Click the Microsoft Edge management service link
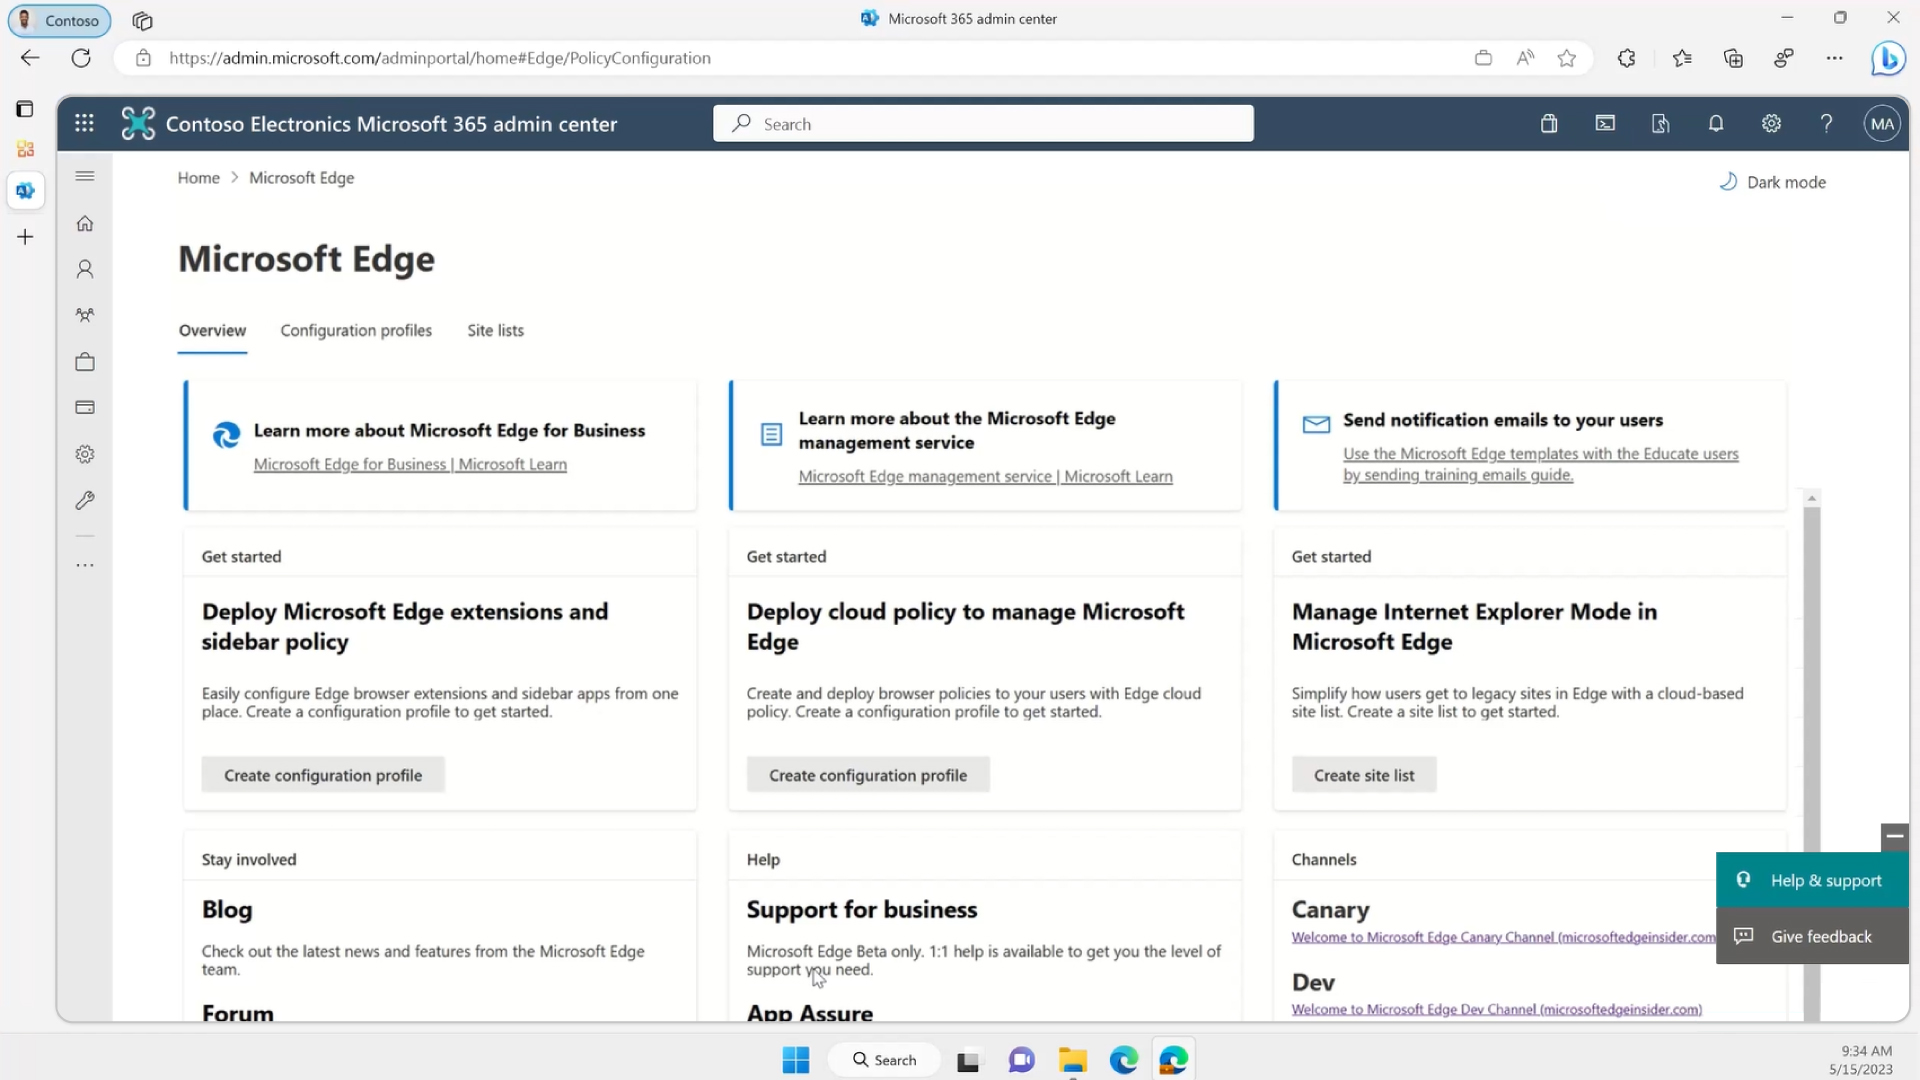 (985, 475)
